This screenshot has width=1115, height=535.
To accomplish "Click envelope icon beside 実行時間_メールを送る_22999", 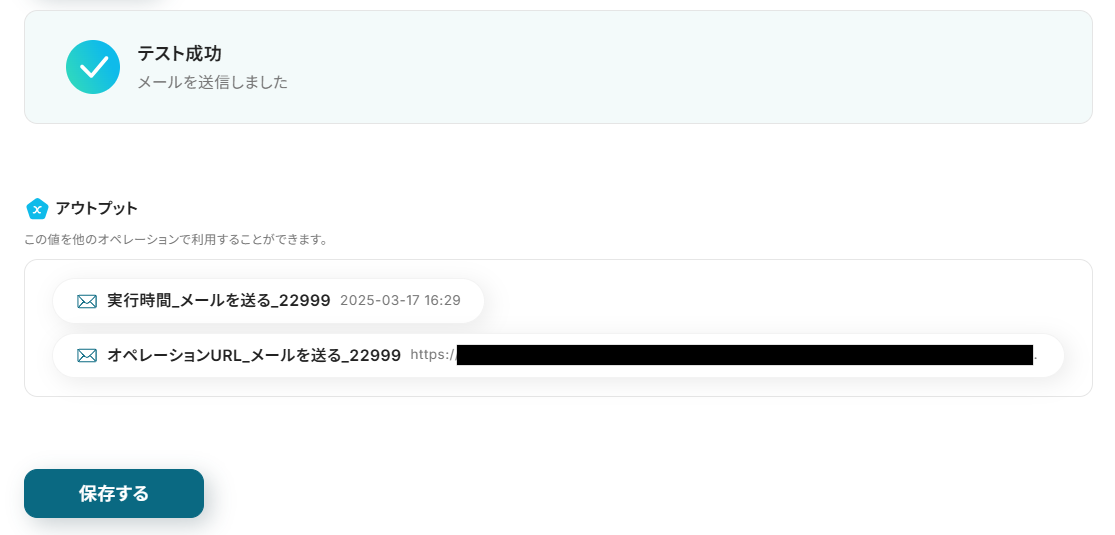I will point(87,301).
